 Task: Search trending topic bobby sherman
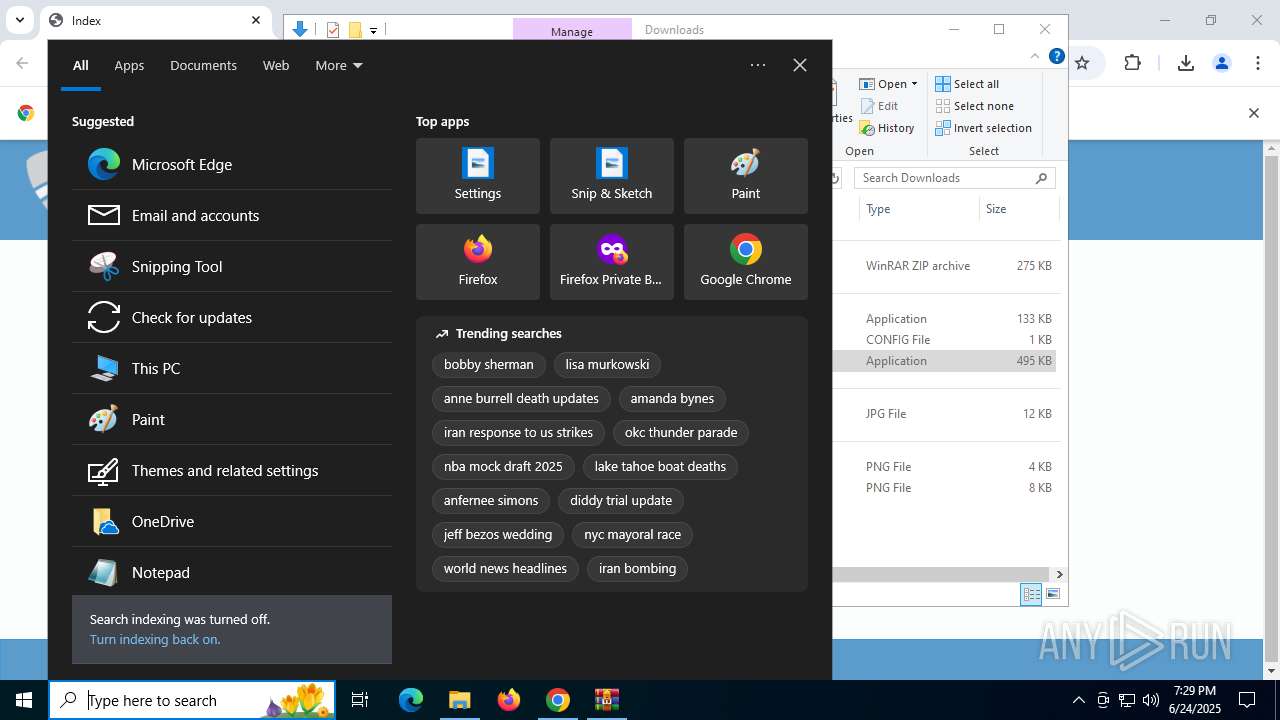pos(489,365)
